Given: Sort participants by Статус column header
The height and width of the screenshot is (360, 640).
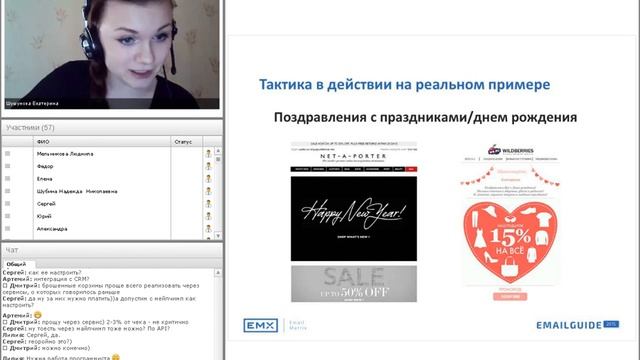Looking at the screenshot, I should [x=187, y=142].
